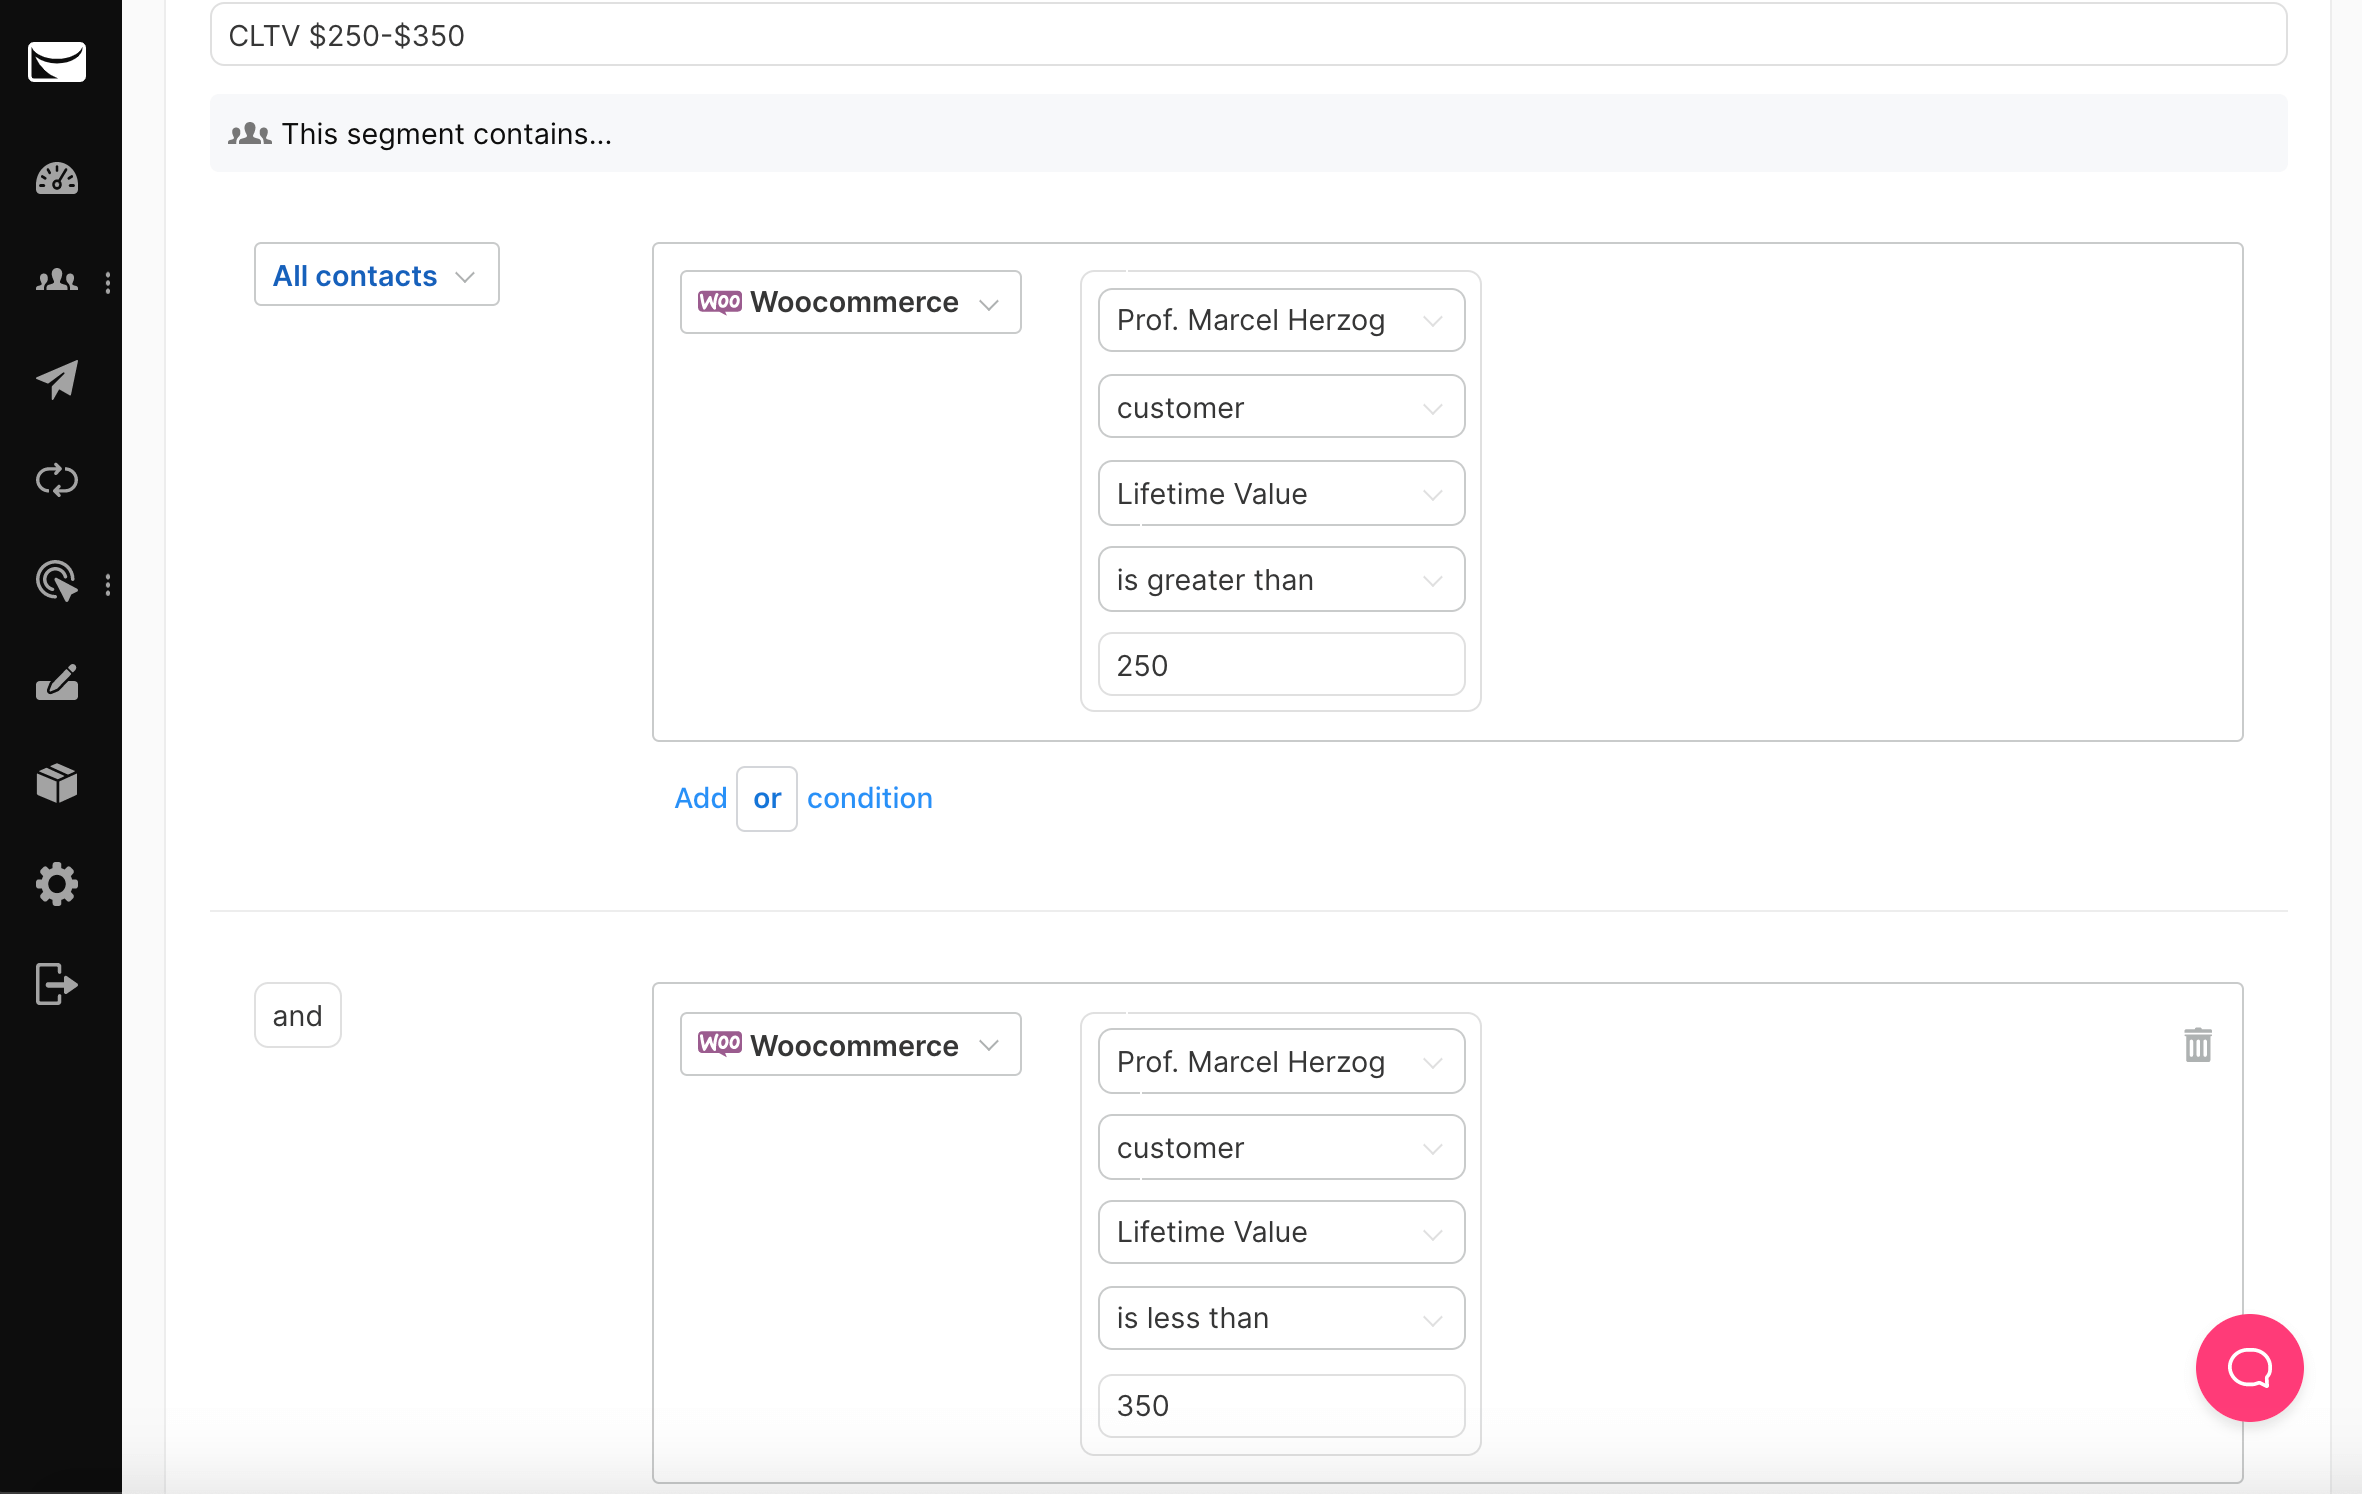Click the click-tracking cursor icon in sidebar
Viewport: 2362px width, 1494px height.
coord(57,581)
